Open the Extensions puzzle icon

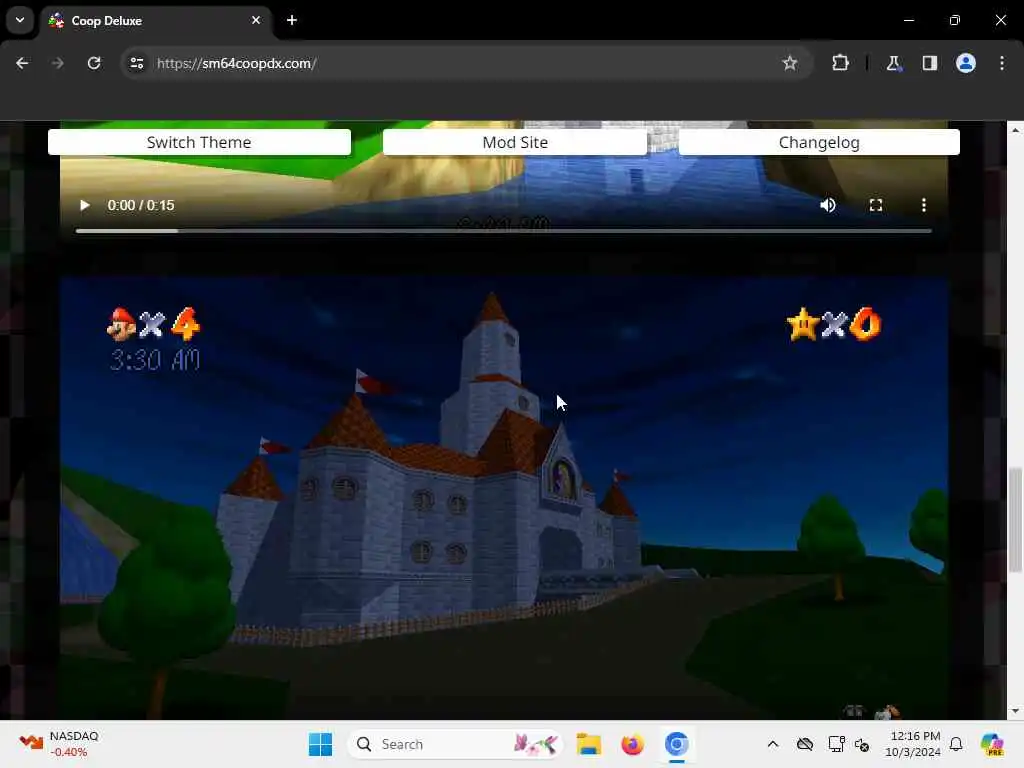(x=840, y=63)
